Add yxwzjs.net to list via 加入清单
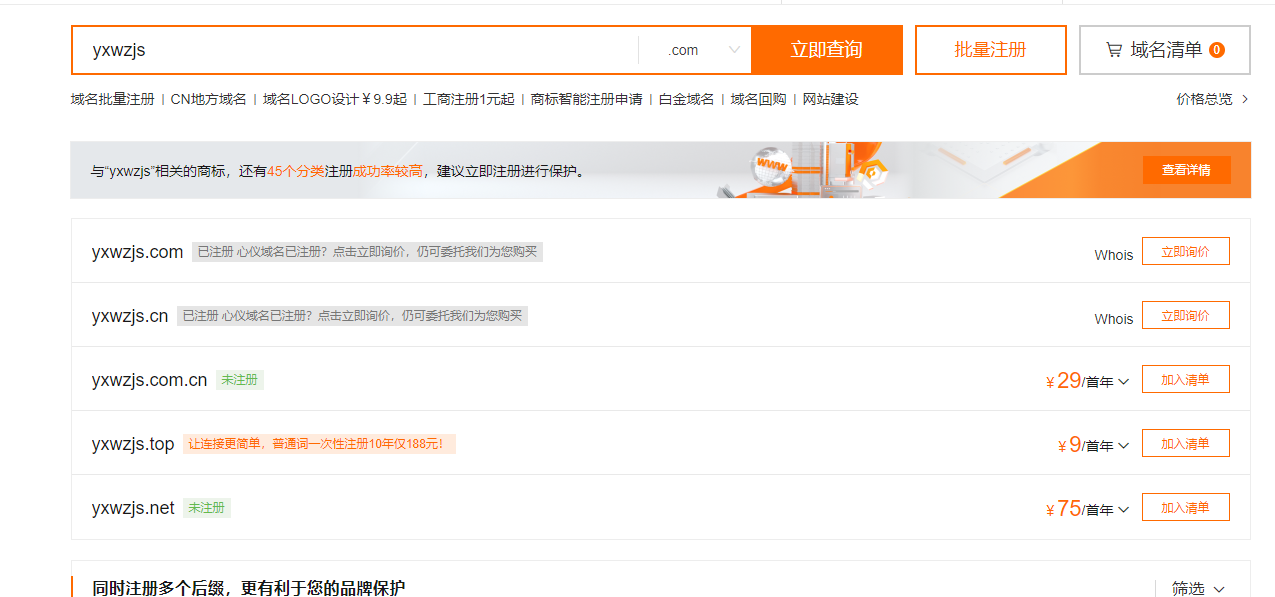The width and height of the screenshot is (1275, 597). click(1185, 508)
